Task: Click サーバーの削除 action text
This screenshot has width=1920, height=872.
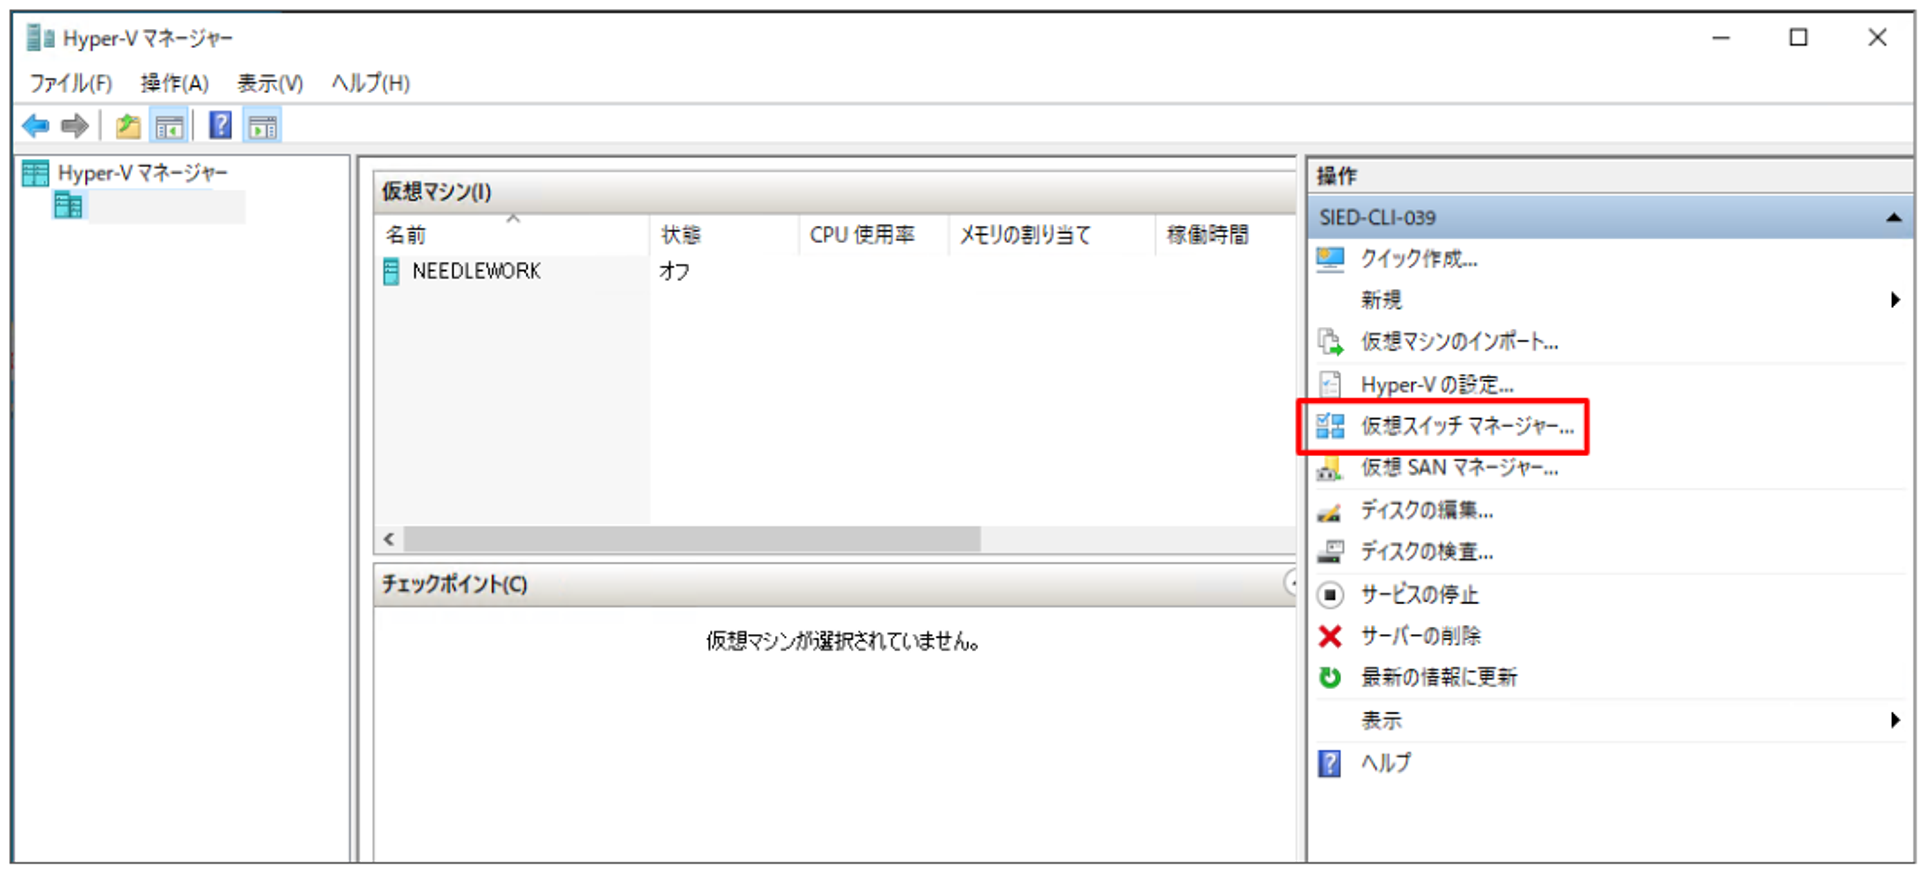Action: (x=1420, y=636)
